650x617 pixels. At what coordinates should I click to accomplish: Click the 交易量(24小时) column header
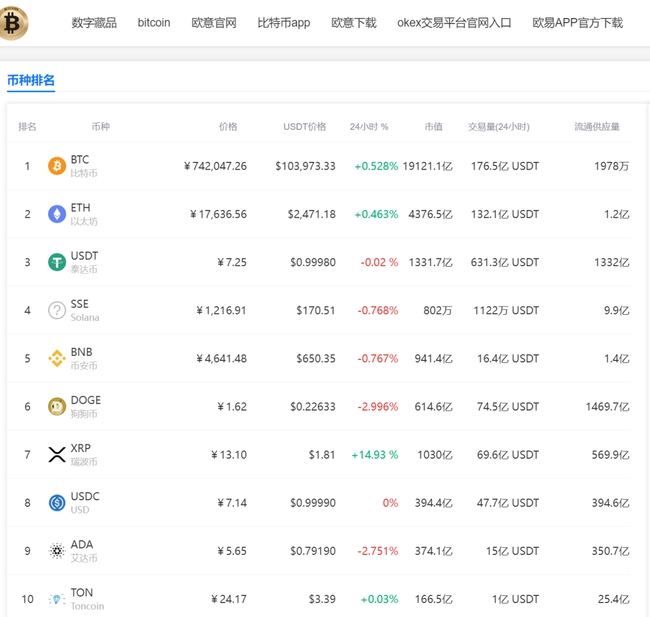(499, 126)
